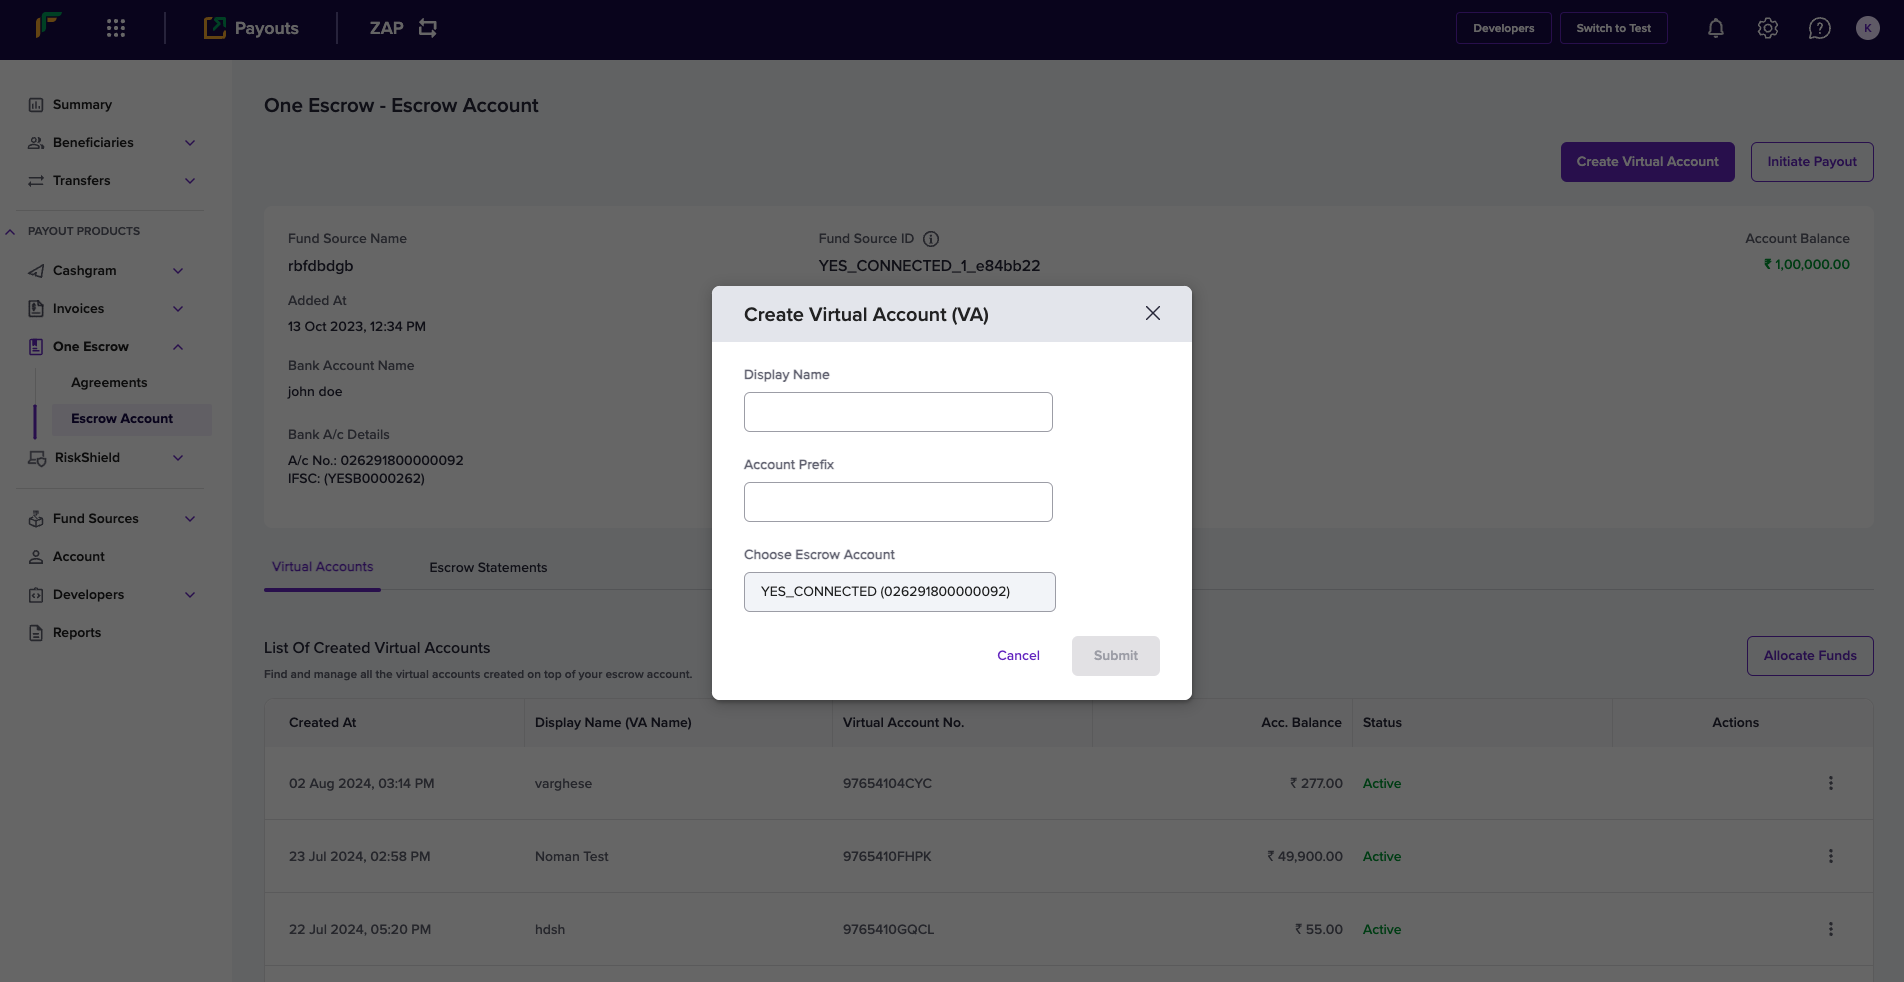The width and height of the screenshot is (1904, 982).
Task: Click the Active status in varghese row
Action: coord(1382,784)
